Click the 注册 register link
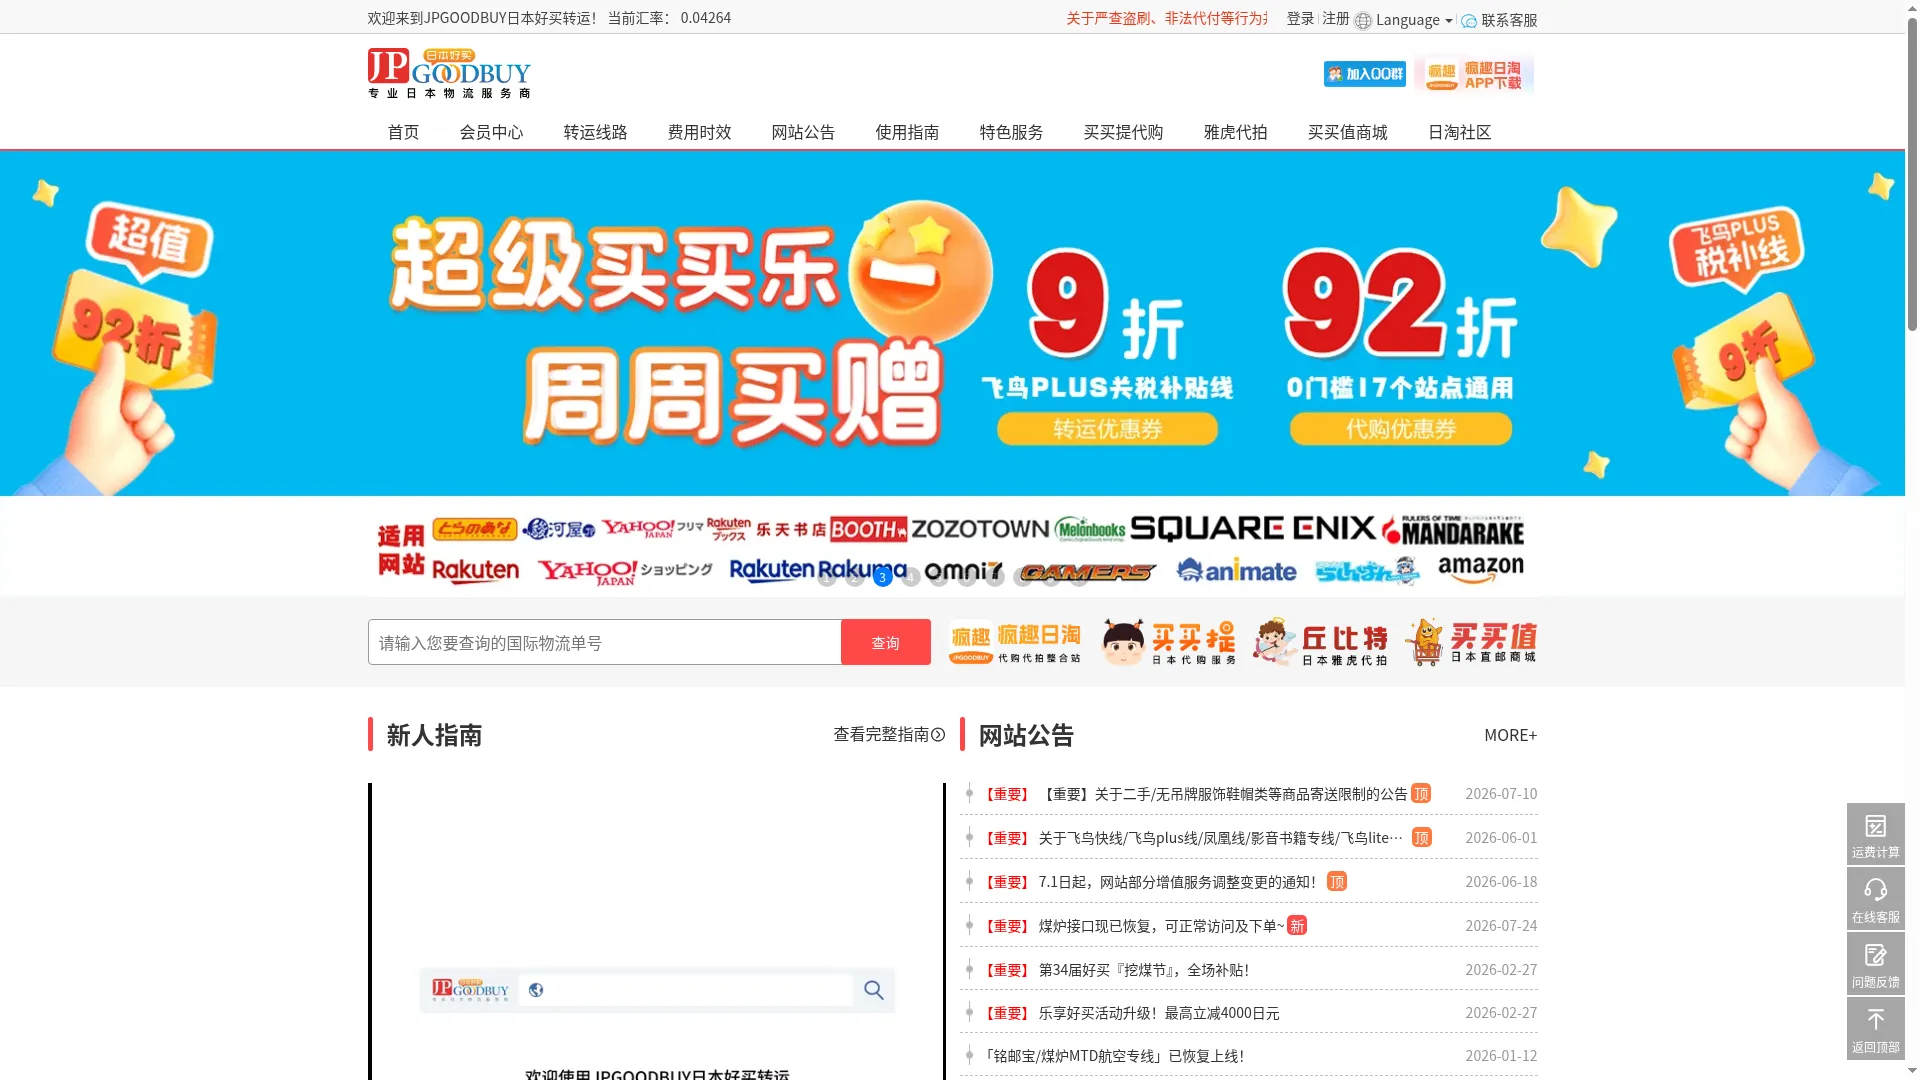The image size is (1920, 1080). pos(1336,19)
